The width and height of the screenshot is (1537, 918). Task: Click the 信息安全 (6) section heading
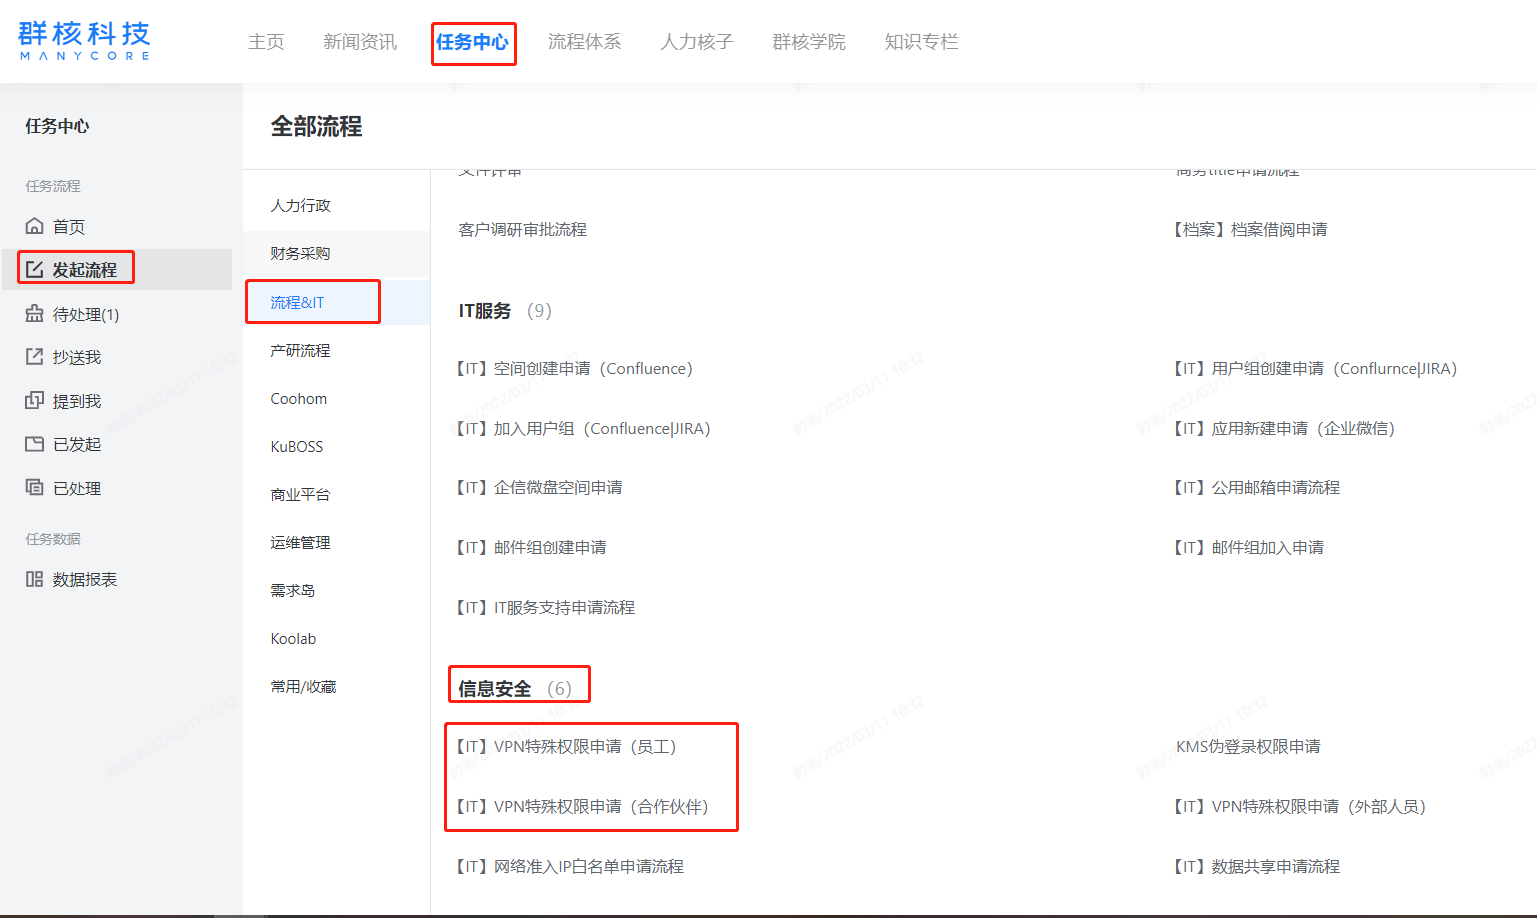point(515,688)
